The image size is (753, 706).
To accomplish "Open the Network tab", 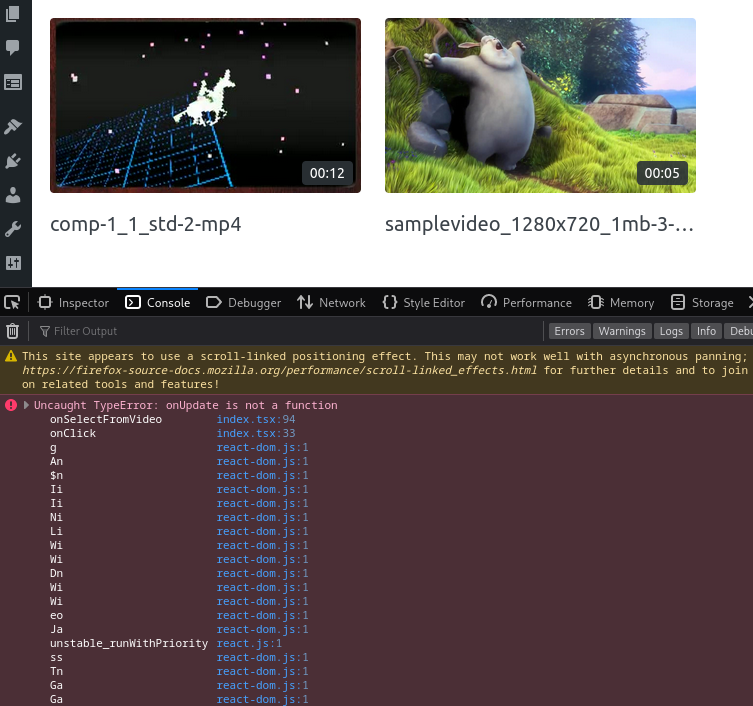I will tap(331, 303).
